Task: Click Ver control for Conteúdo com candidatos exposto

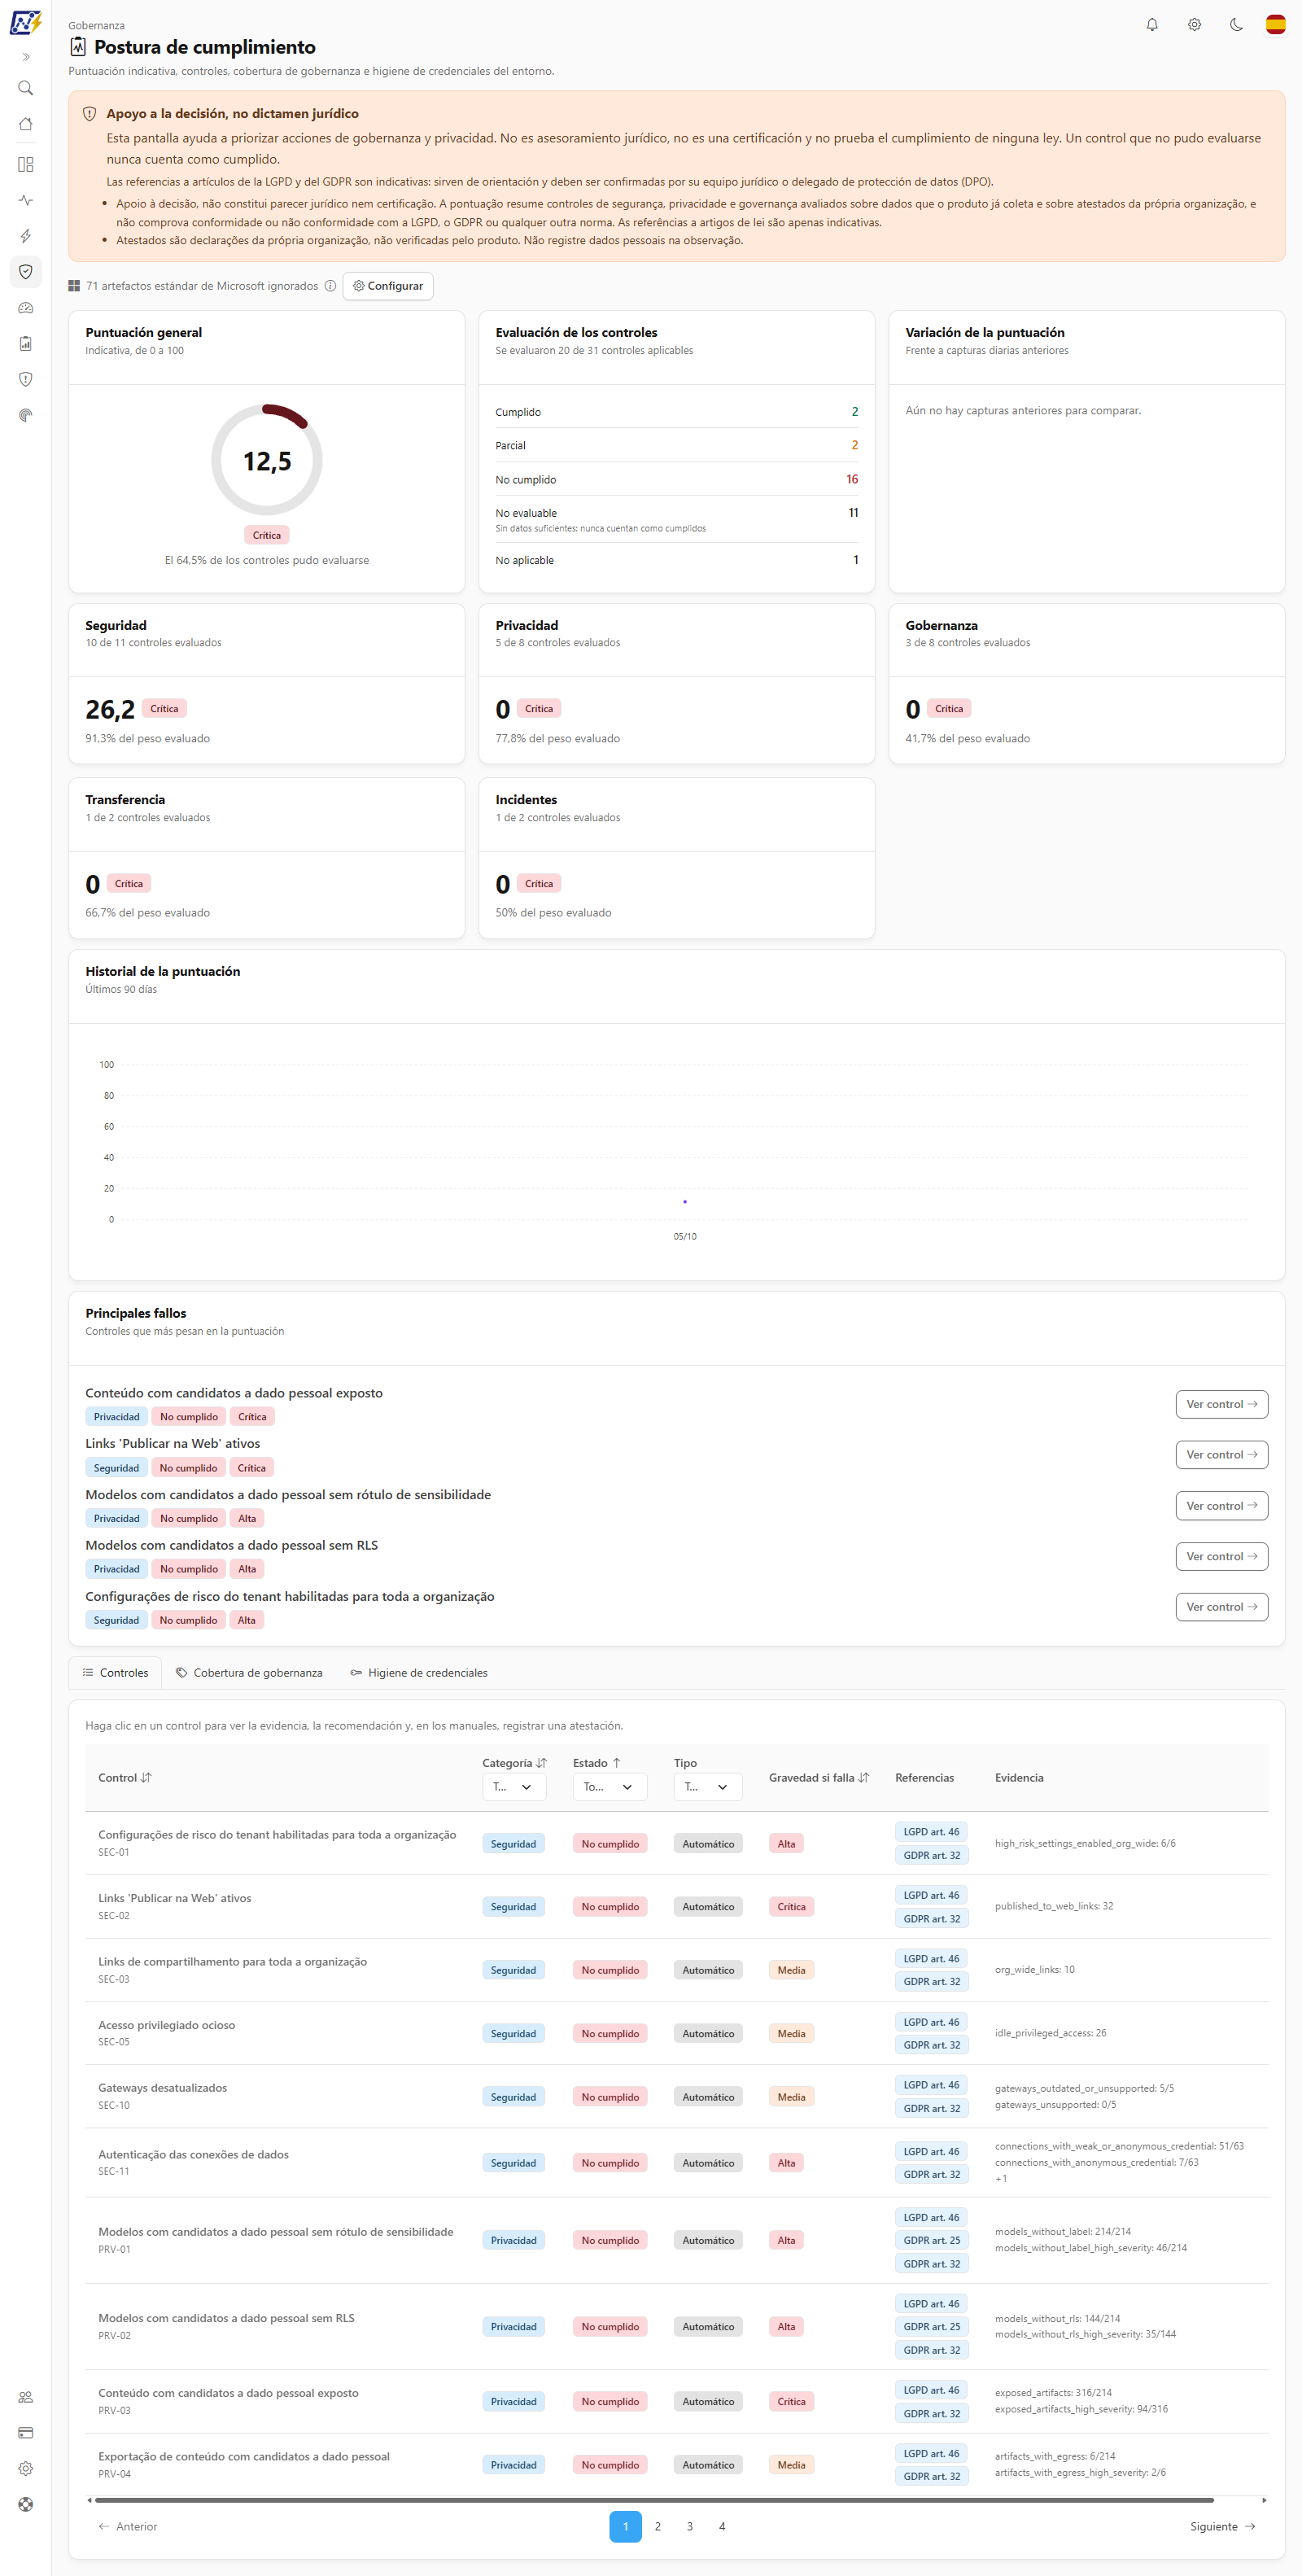Action: [1221, 1404]
